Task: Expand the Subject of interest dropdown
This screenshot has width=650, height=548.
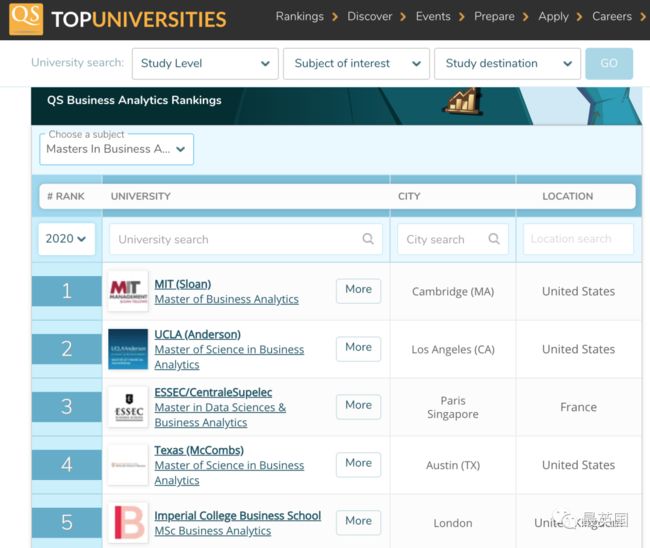Action: pos(356,63)
